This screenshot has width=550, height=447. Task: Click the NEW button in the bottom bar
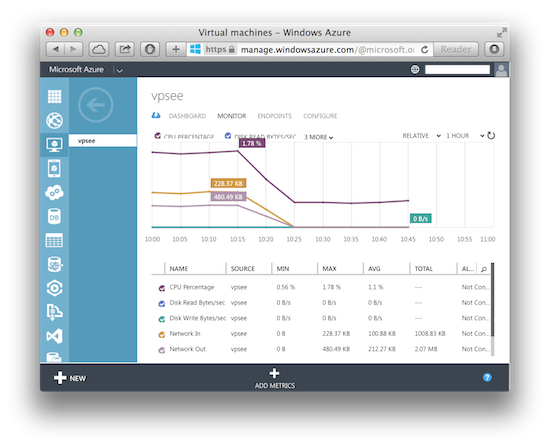pyautogui.click(x=70, y=378)
